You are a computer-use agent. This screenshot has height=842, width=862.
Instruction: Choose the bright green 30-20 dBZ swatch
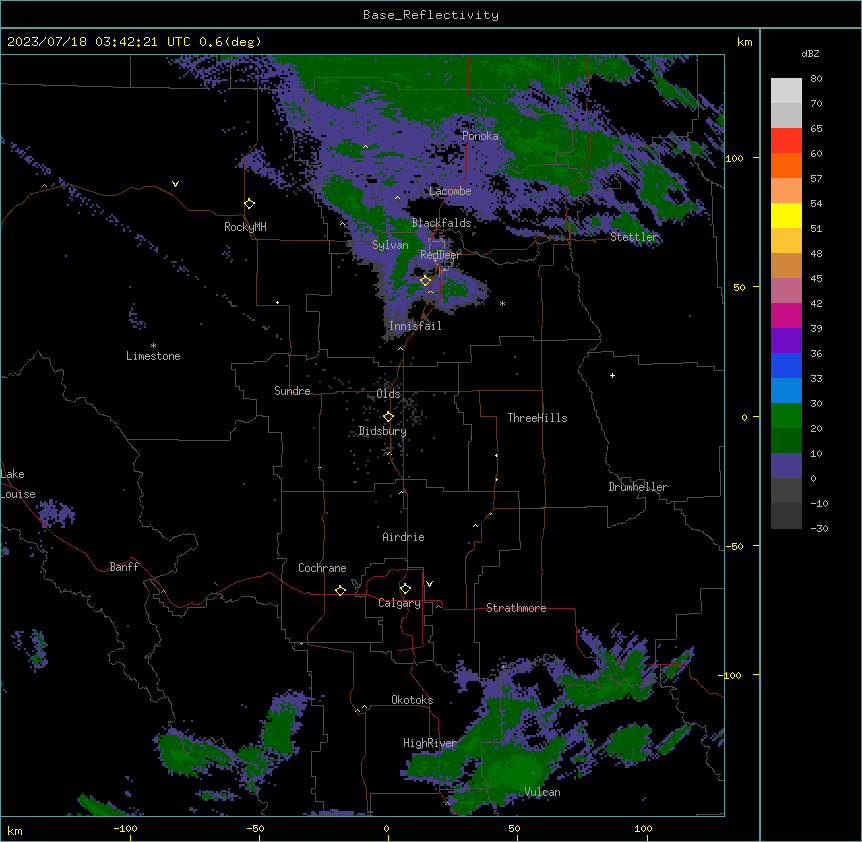tap(786, 416)
